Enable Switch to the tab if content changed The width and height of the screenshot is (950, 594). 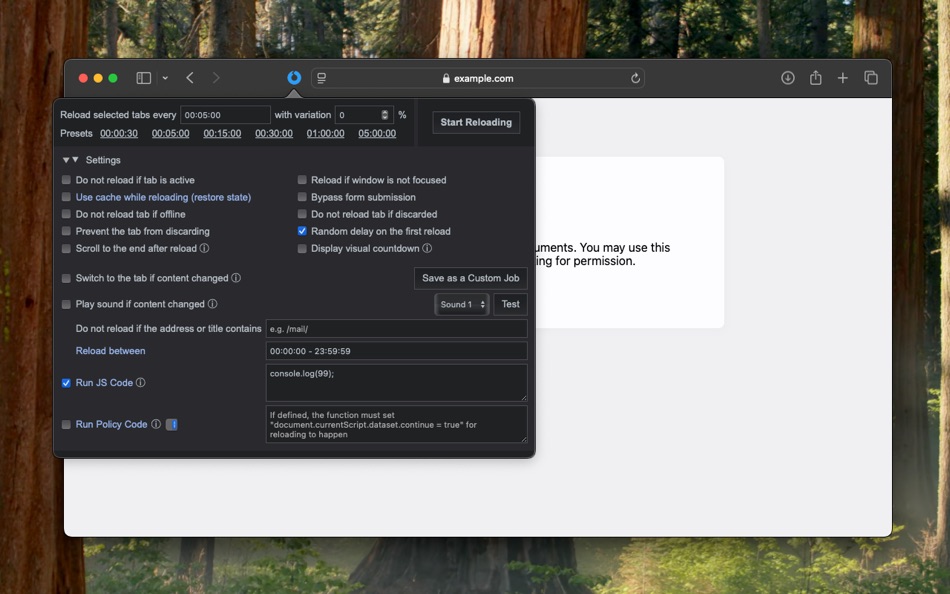click(66, 278)
